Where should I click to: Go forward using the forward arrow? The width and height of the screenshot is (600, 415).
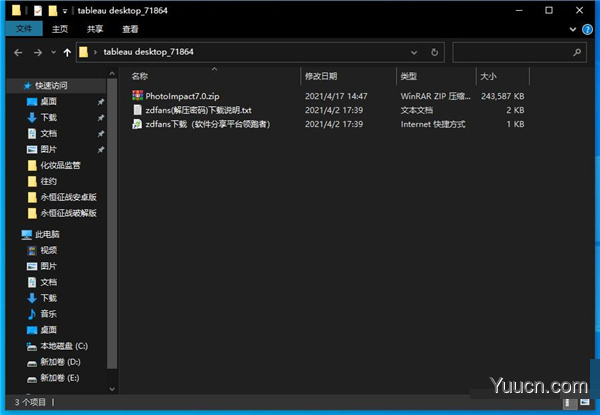coord(38,52)
